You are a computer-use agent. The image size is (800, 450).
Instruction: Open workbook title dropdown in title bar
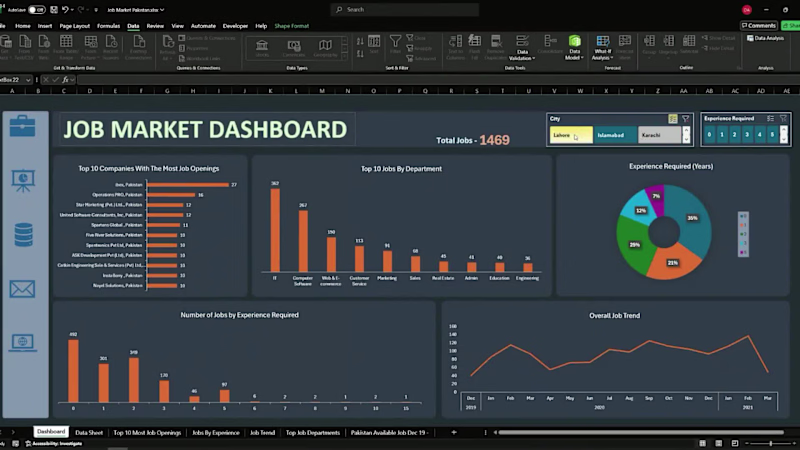tap(162, 10)
